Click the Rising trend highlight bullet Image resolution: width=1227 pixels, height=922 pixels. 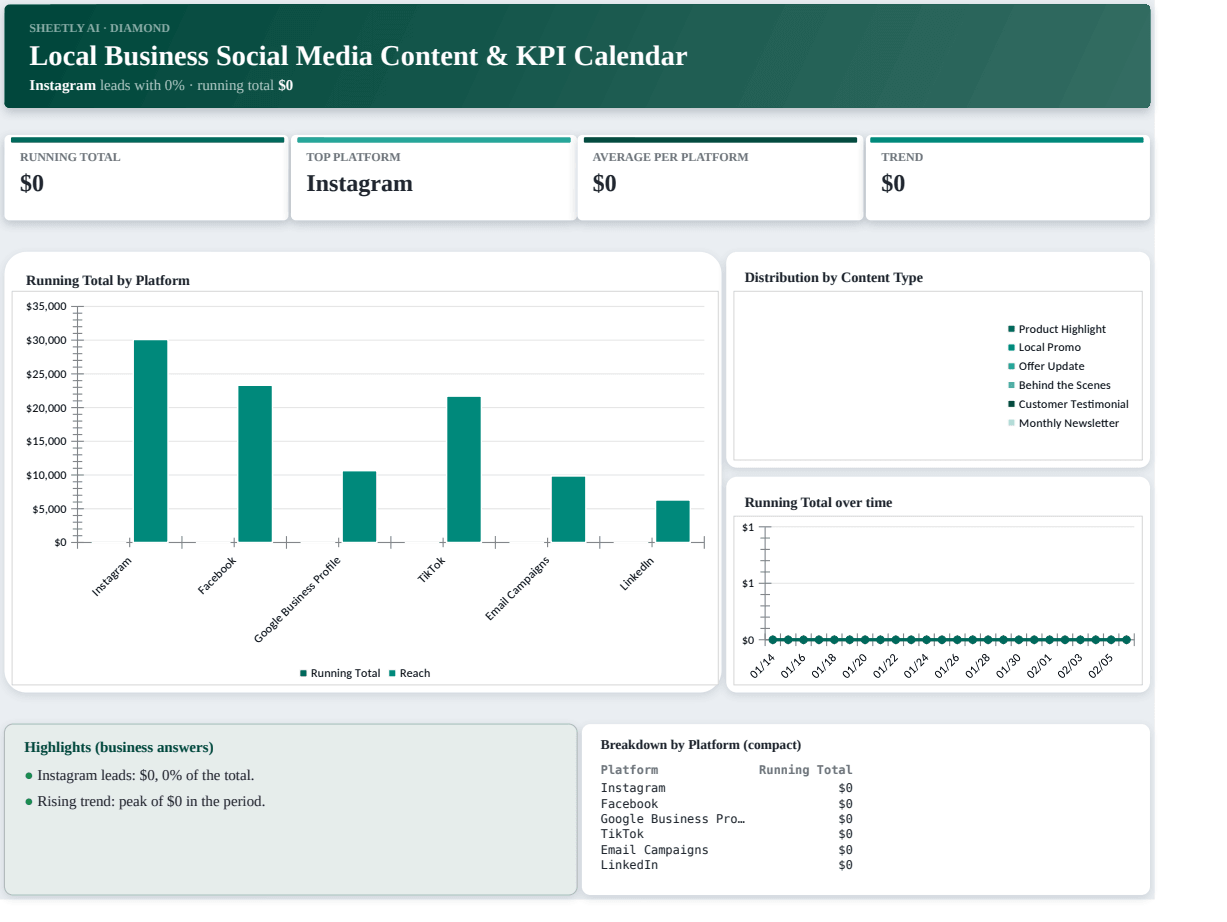[x=145, y=801]
